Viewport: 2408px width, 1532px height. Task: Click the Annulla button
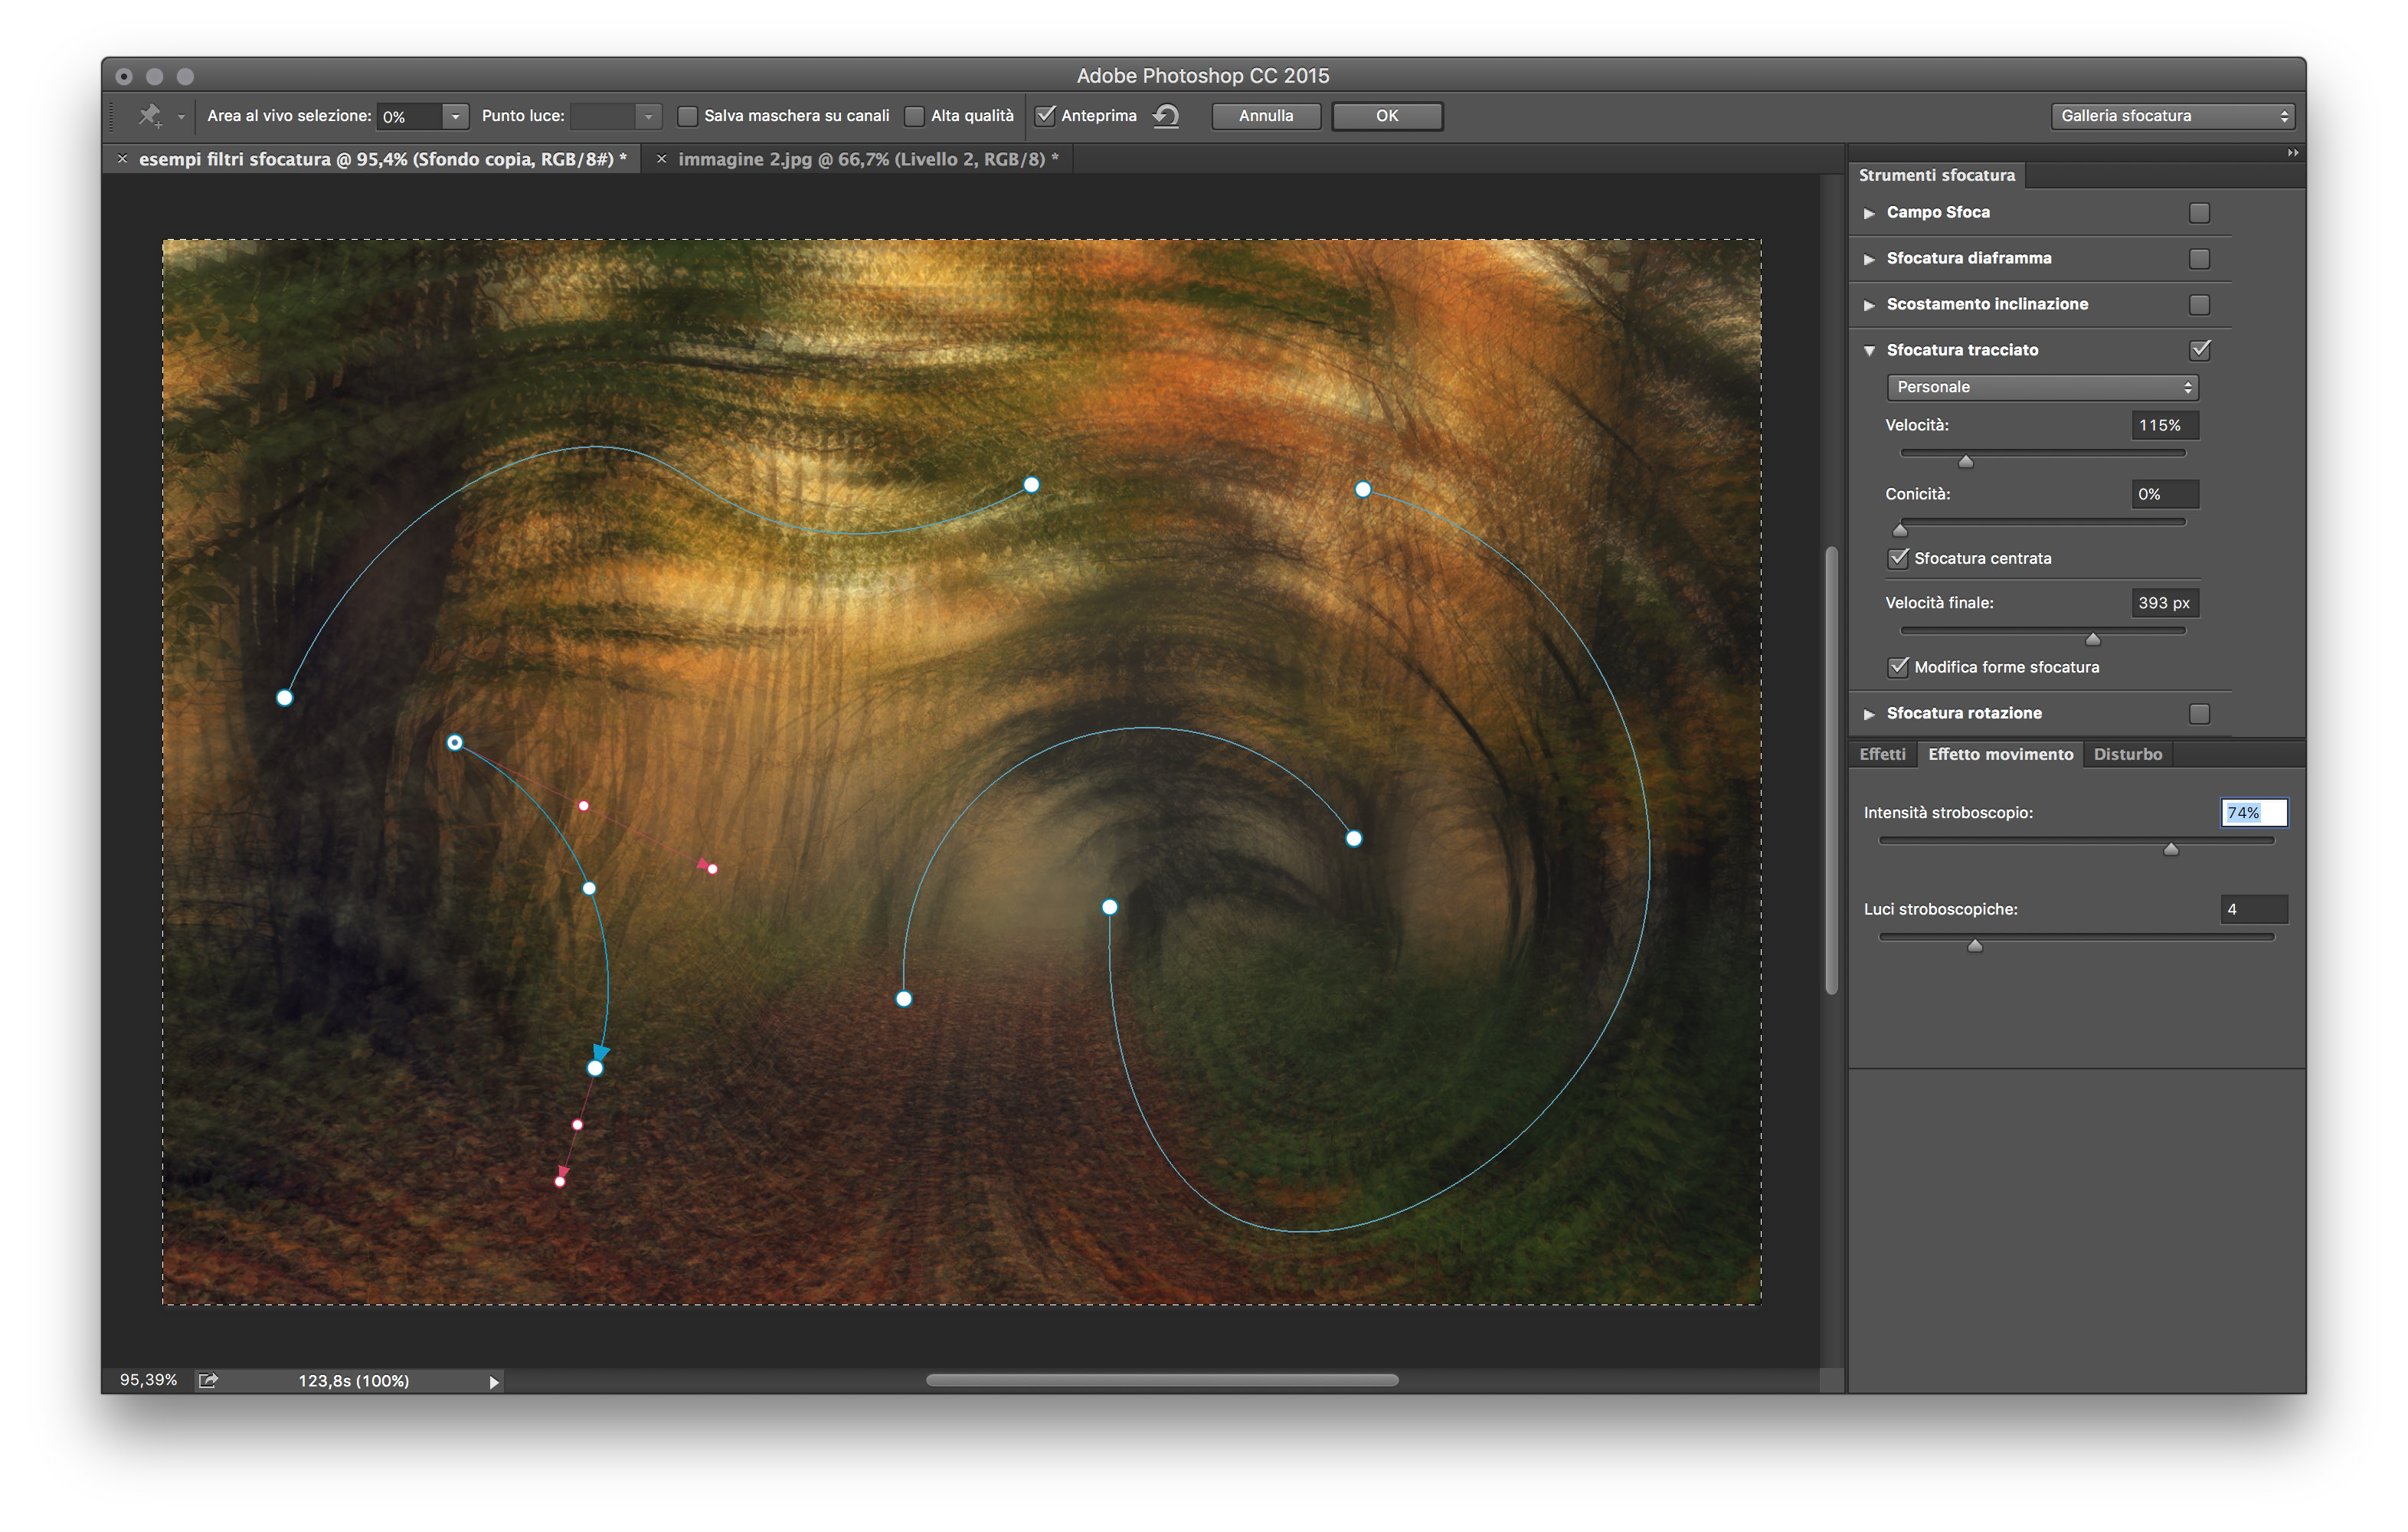click(1265, 116)
